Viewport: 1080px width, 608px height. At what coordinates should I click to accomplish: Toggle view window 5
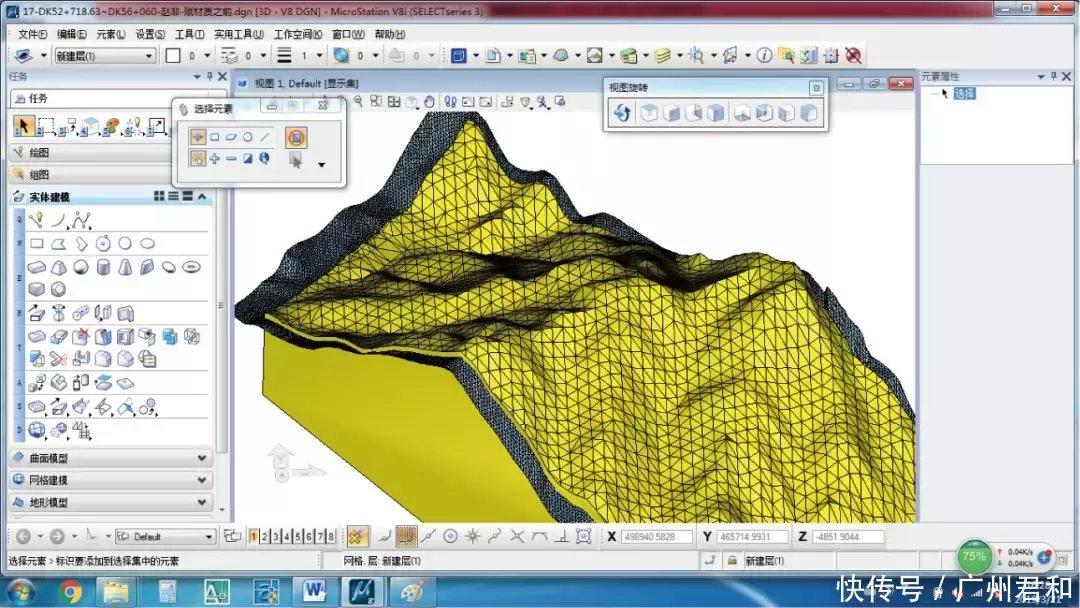[298, 536]
